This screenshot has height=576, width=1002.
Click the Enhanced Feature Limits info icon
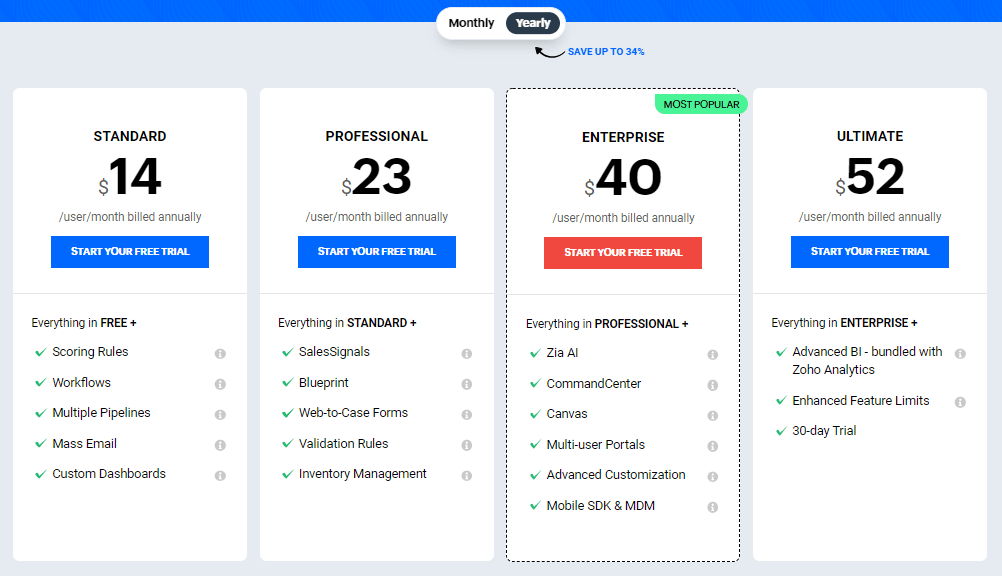click(960, 401)
